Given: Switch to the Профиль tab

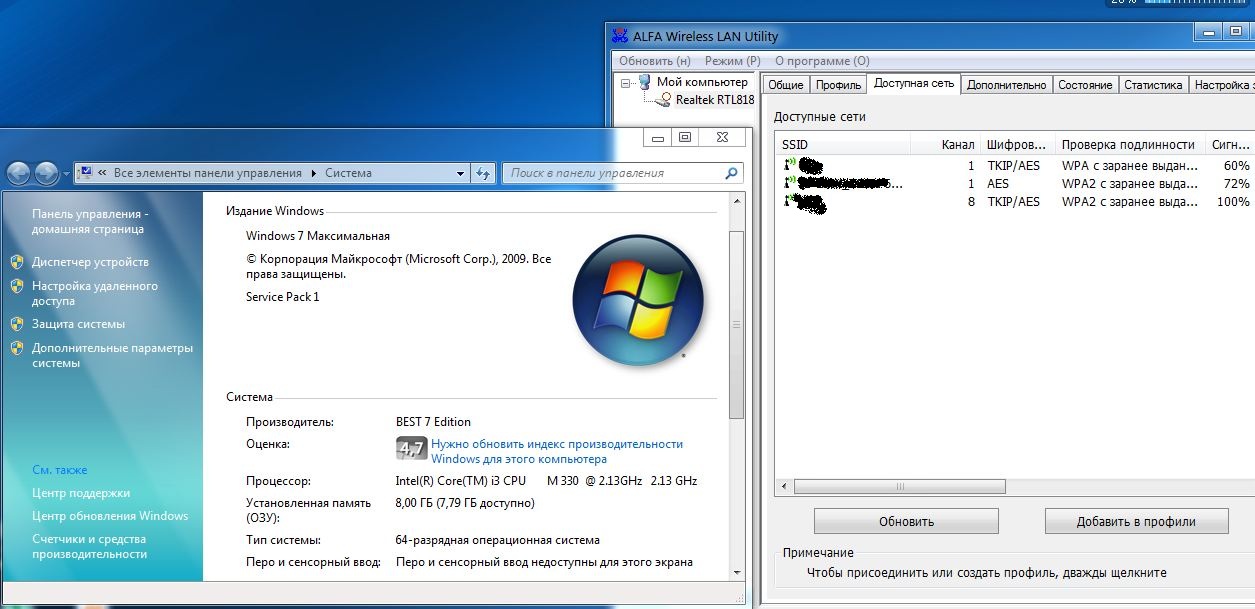Looking at the screenshot, I should click(x=838, y=85).
